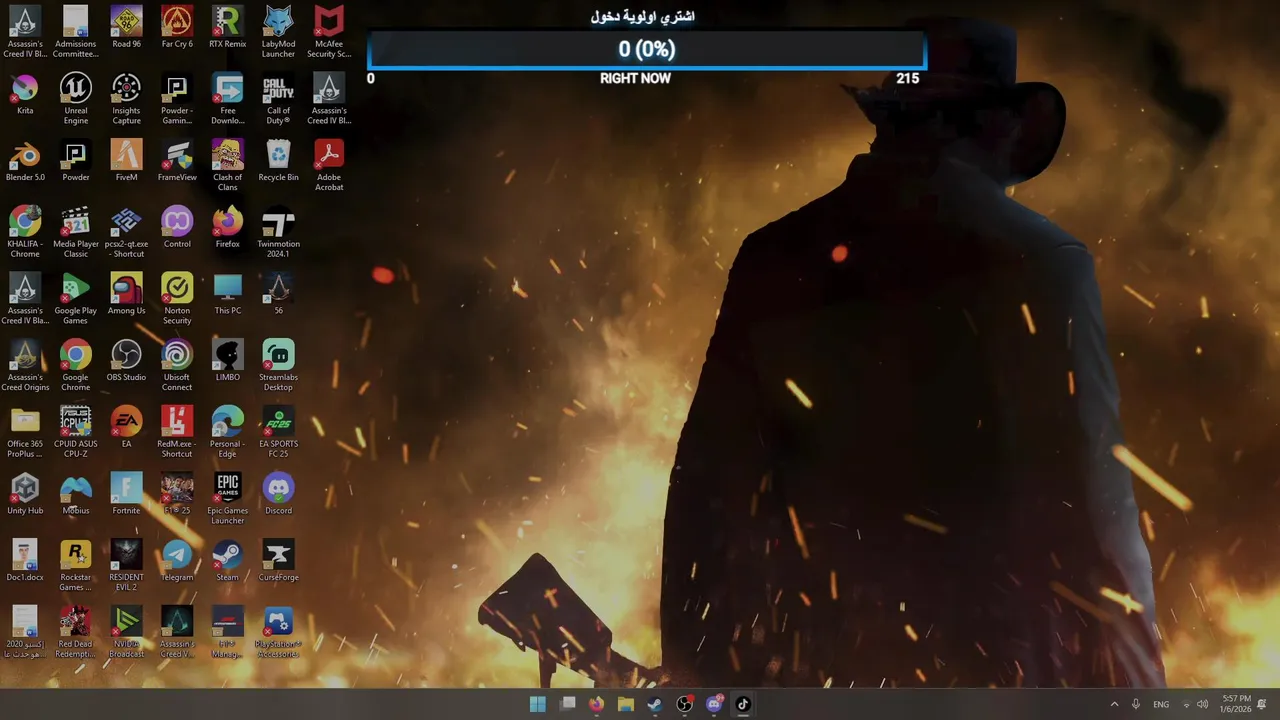Open the Google Chrome desktop shortcut
The width and height of the screenshot is (1280, 720).
(76, 366)
